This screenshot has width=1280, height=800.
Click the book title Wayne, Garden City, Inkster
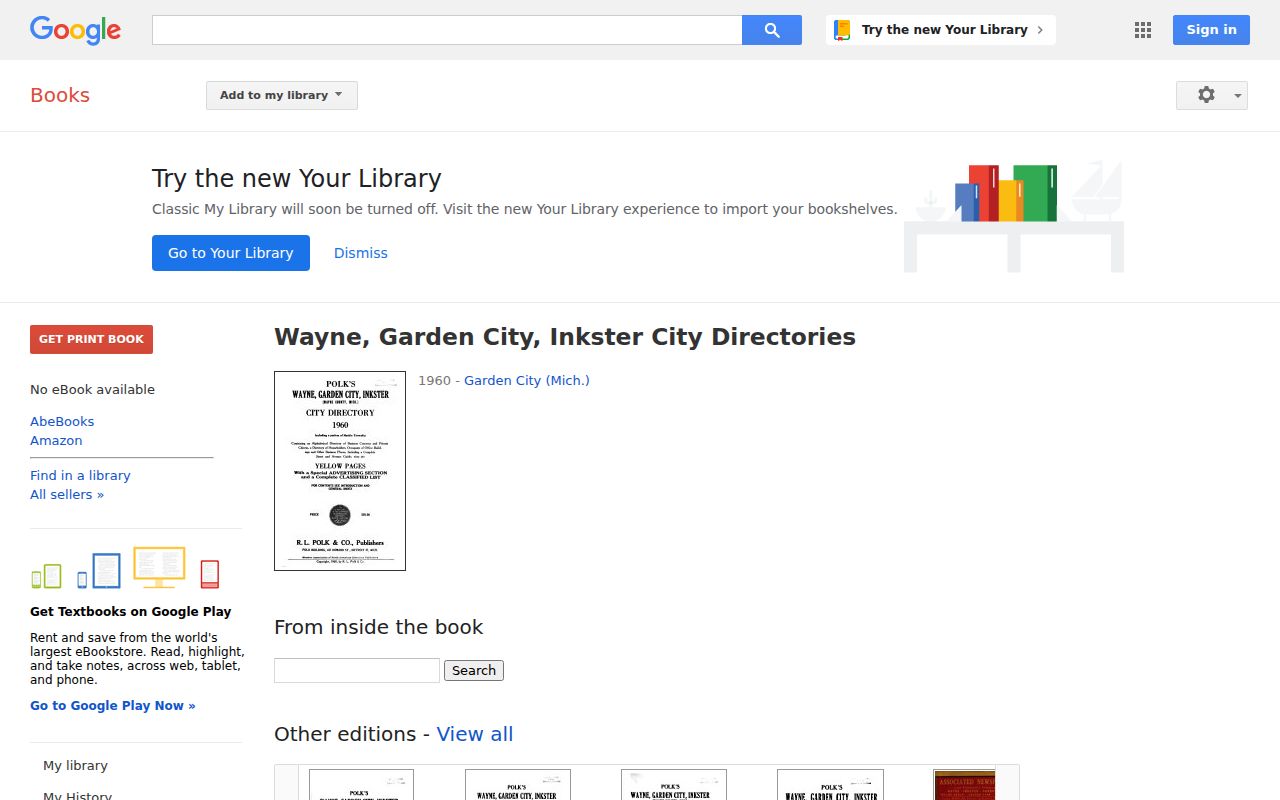pos(565,337)
